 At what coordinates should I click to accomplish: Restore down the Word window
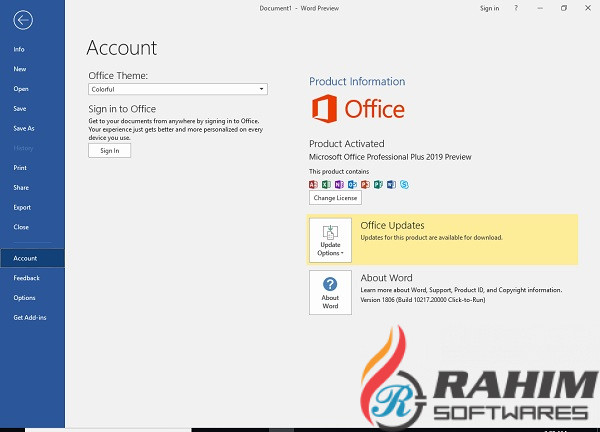(564, 8)
